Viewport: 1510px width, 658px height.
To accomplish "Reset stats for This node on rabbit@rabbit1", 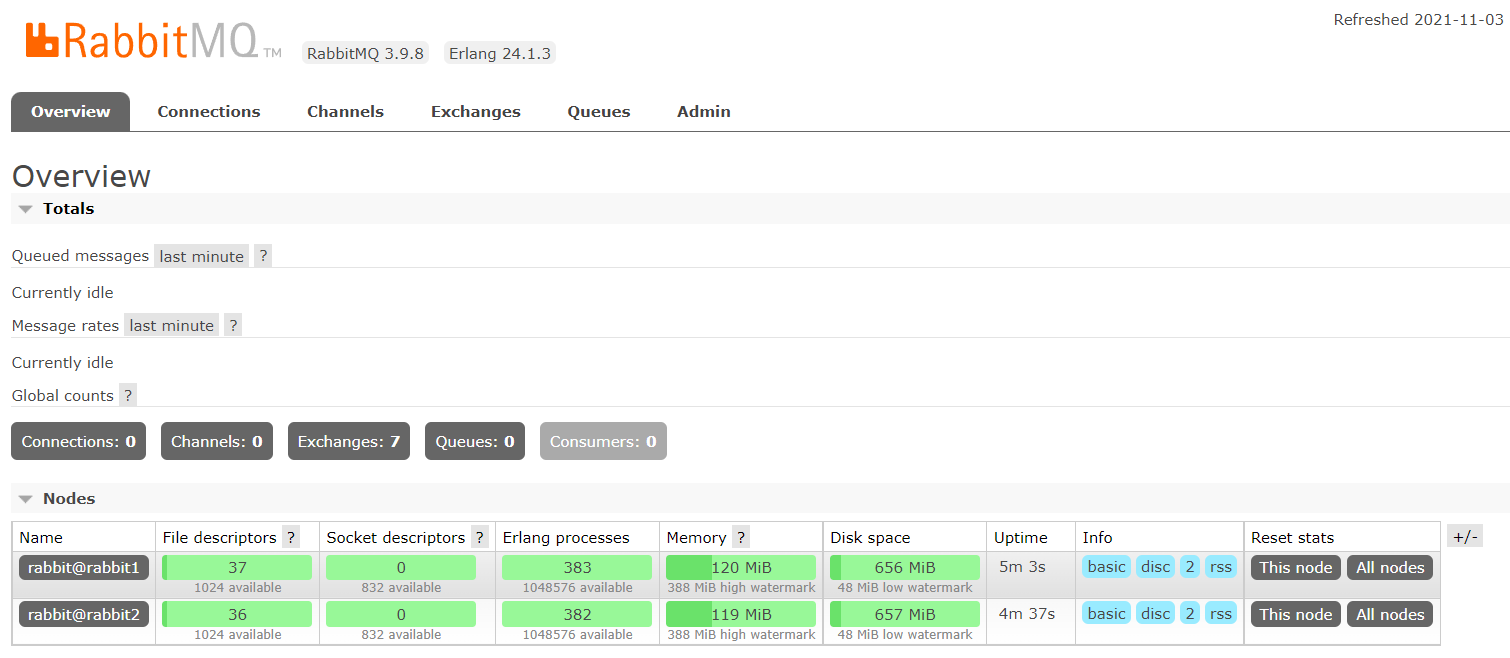I will click(1296, 568).
